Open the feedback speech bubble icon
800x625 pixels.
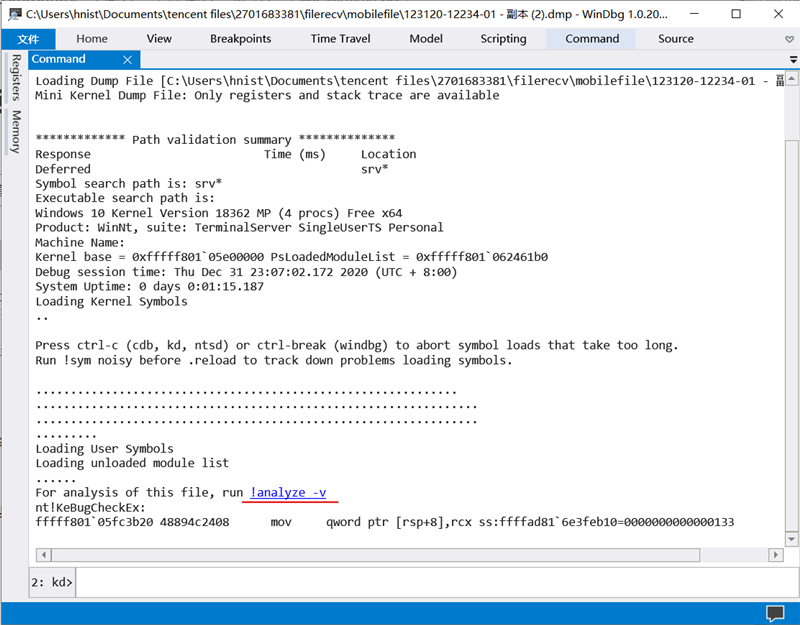[775, 613]
